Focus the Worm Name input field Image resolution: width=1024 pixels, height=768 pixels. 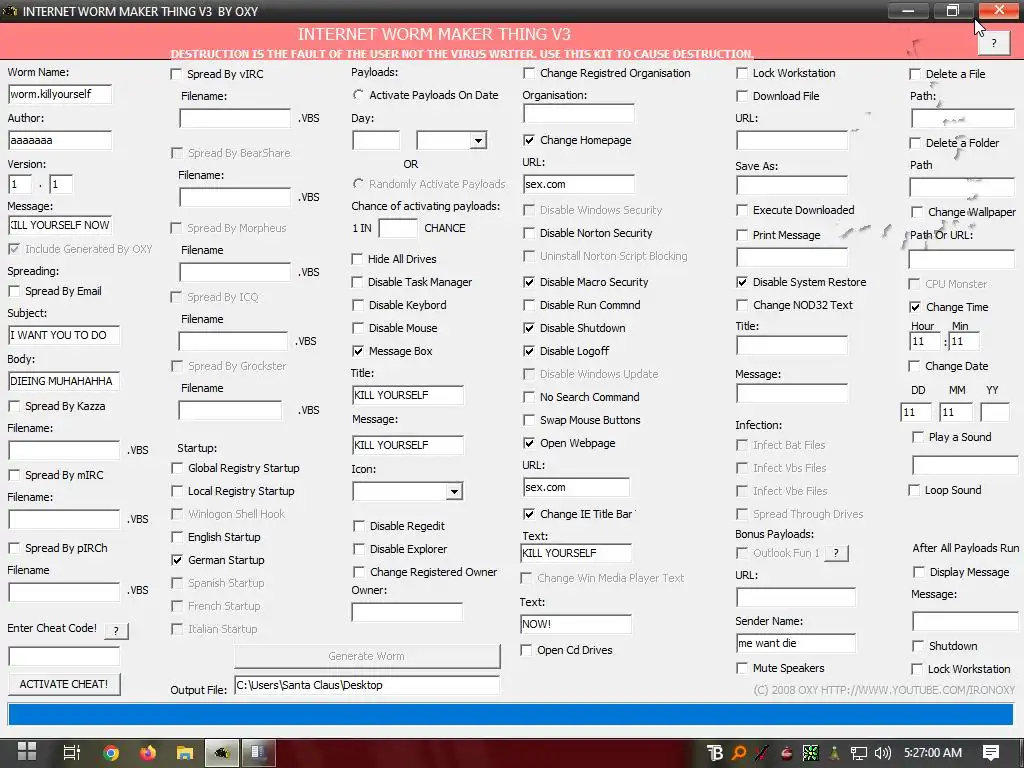click(60, 94)
